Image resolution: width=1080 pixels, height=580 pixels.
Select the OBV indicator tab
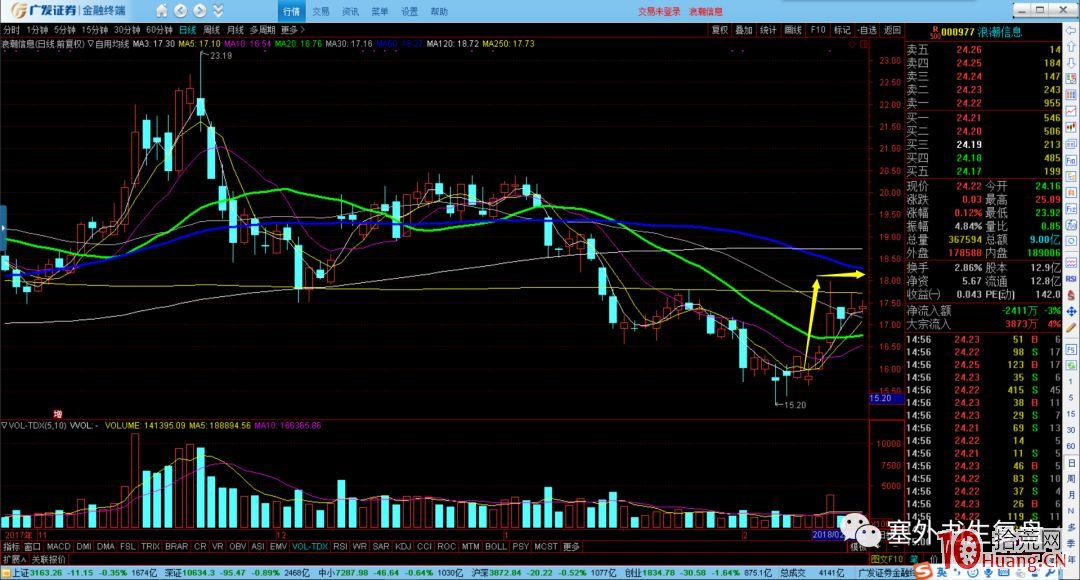point(238,546)
